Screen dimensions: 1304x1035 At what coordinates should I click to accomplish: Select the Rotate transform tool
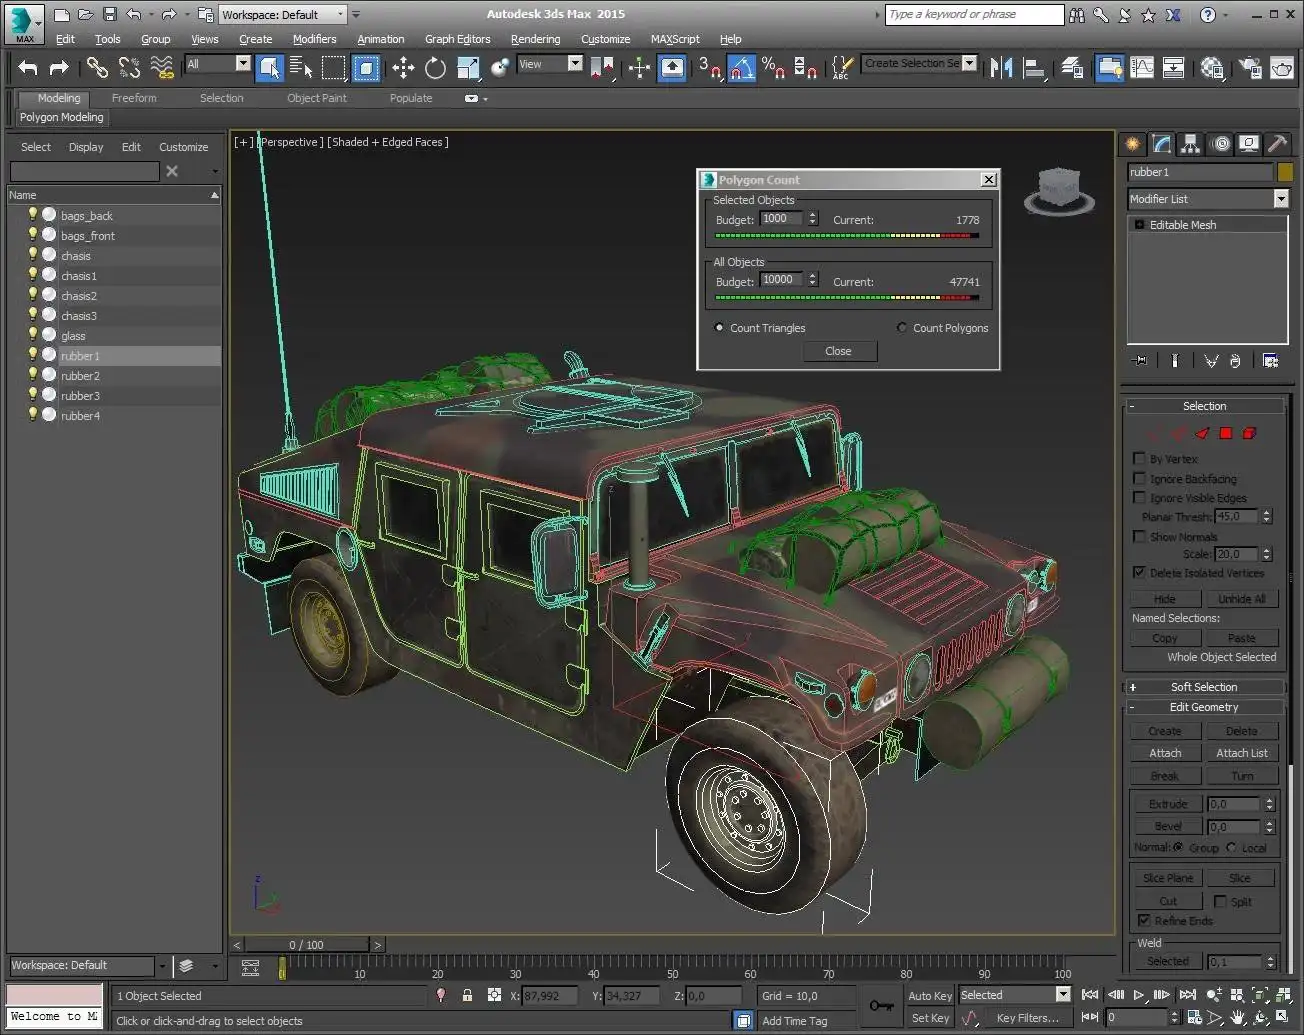pyautogui.click(x=435, y=67)
